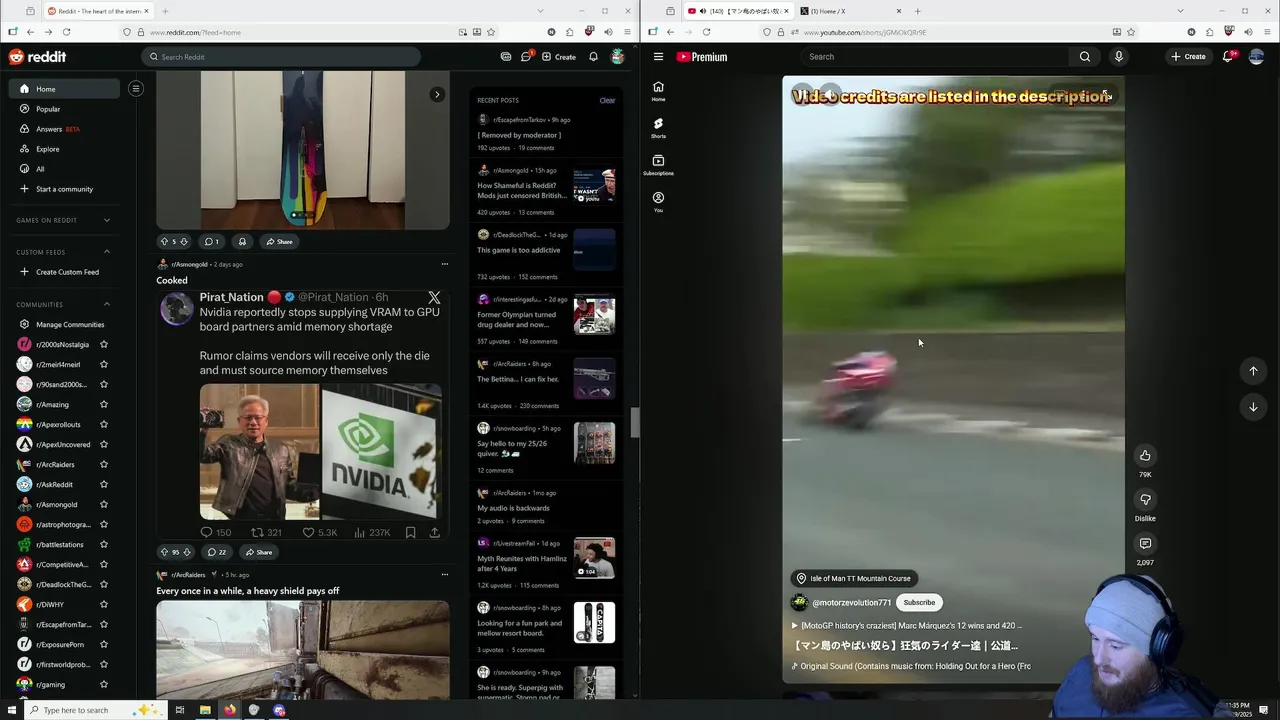Favorite r/Amazing with star
1280x720 pixels.
104,405
